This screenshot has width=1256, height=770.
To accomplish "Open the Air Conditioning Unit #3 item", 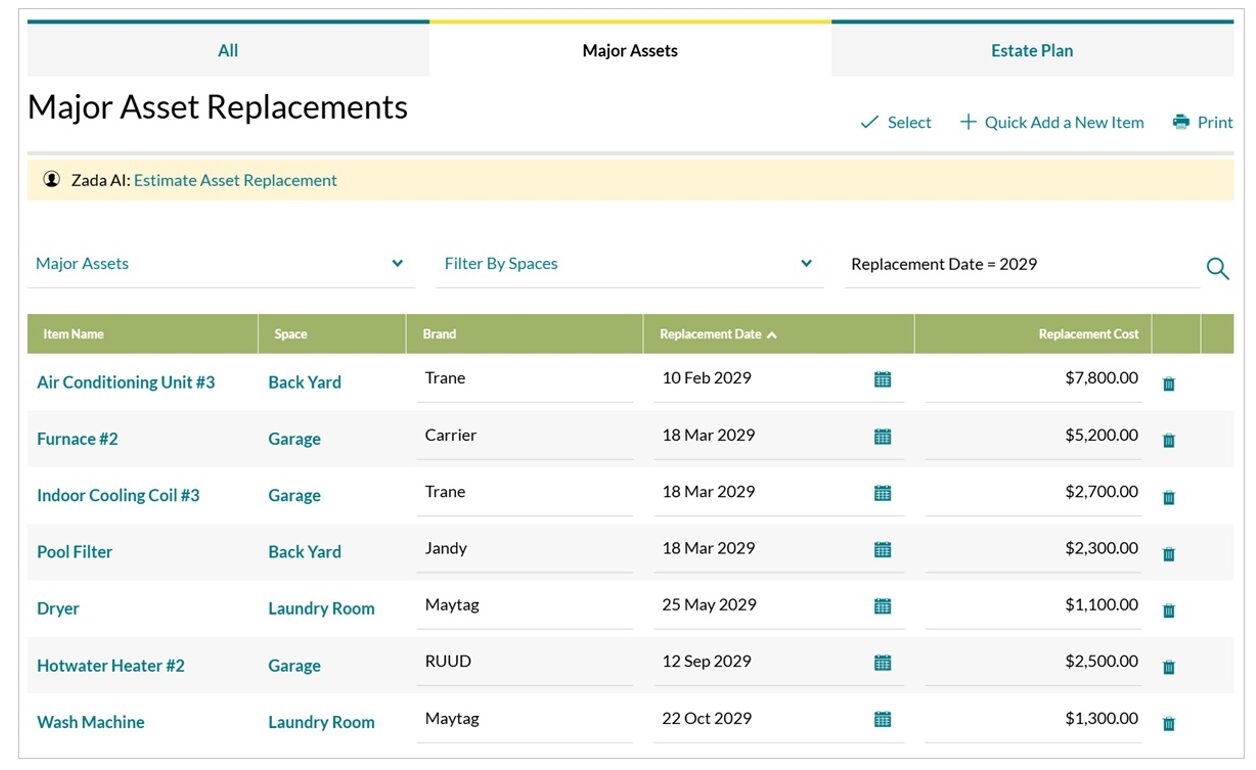I will 126,382.
